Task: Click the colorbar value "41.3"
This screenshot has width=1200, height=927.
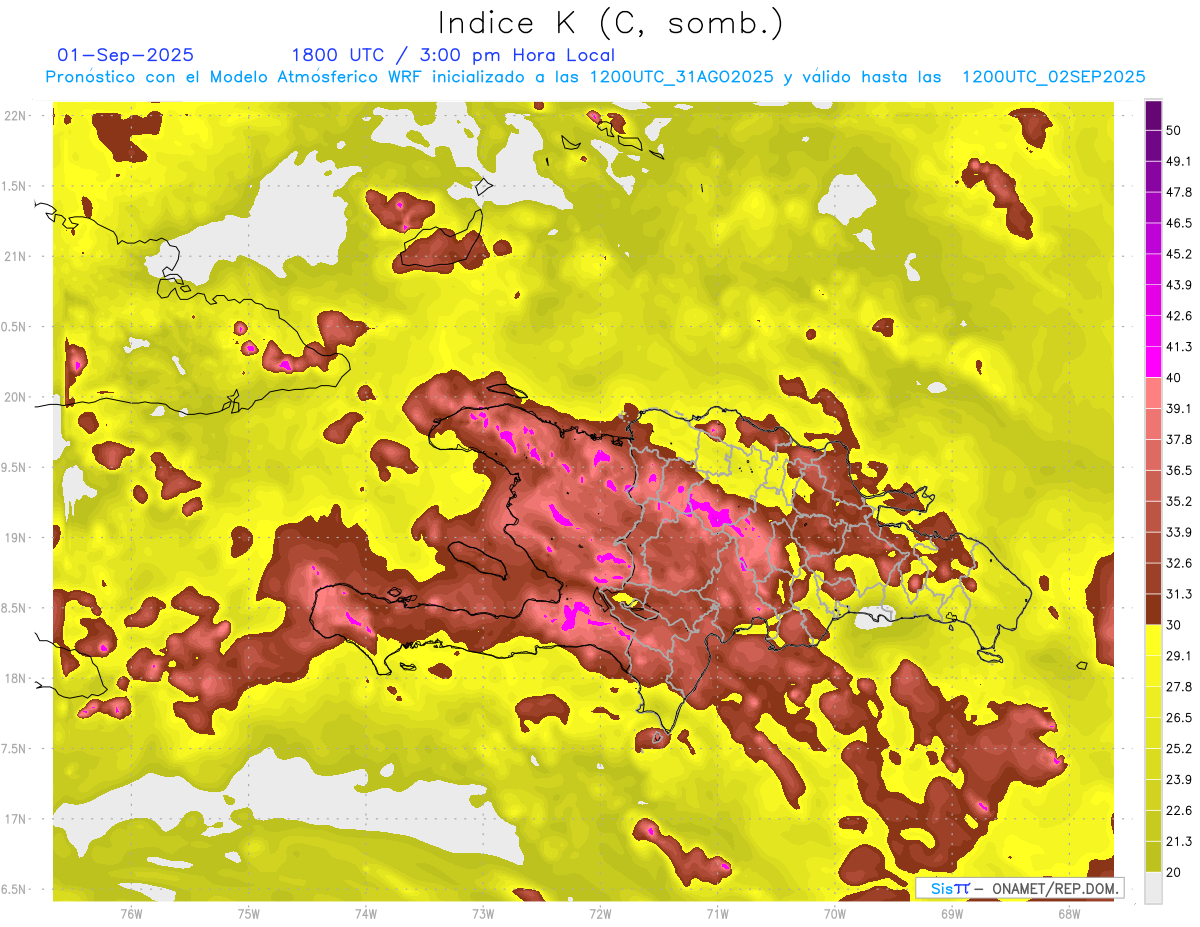Action: pyautogui.click(x=1180, y=347)
